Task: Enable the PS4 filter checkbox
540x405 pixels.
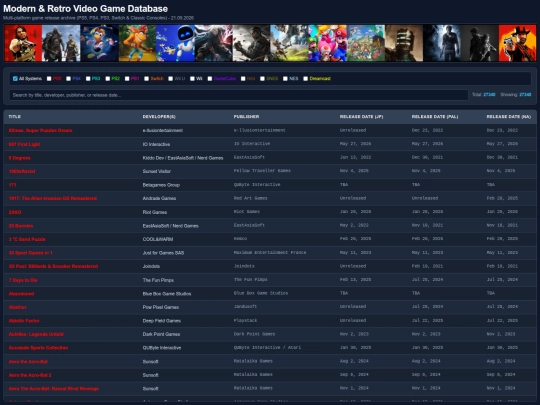Action: coord(68,79)
